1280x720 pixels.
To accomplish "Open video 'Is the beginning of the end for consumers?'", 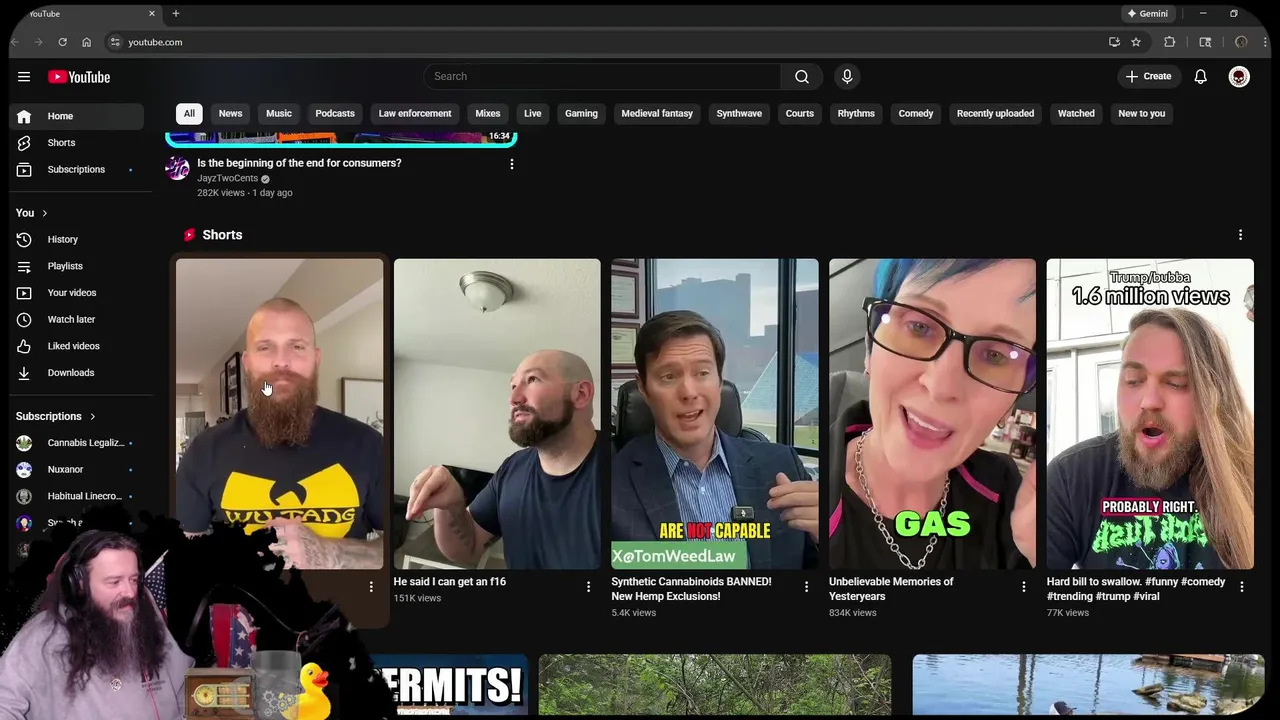I will click(x=299, y=163).
